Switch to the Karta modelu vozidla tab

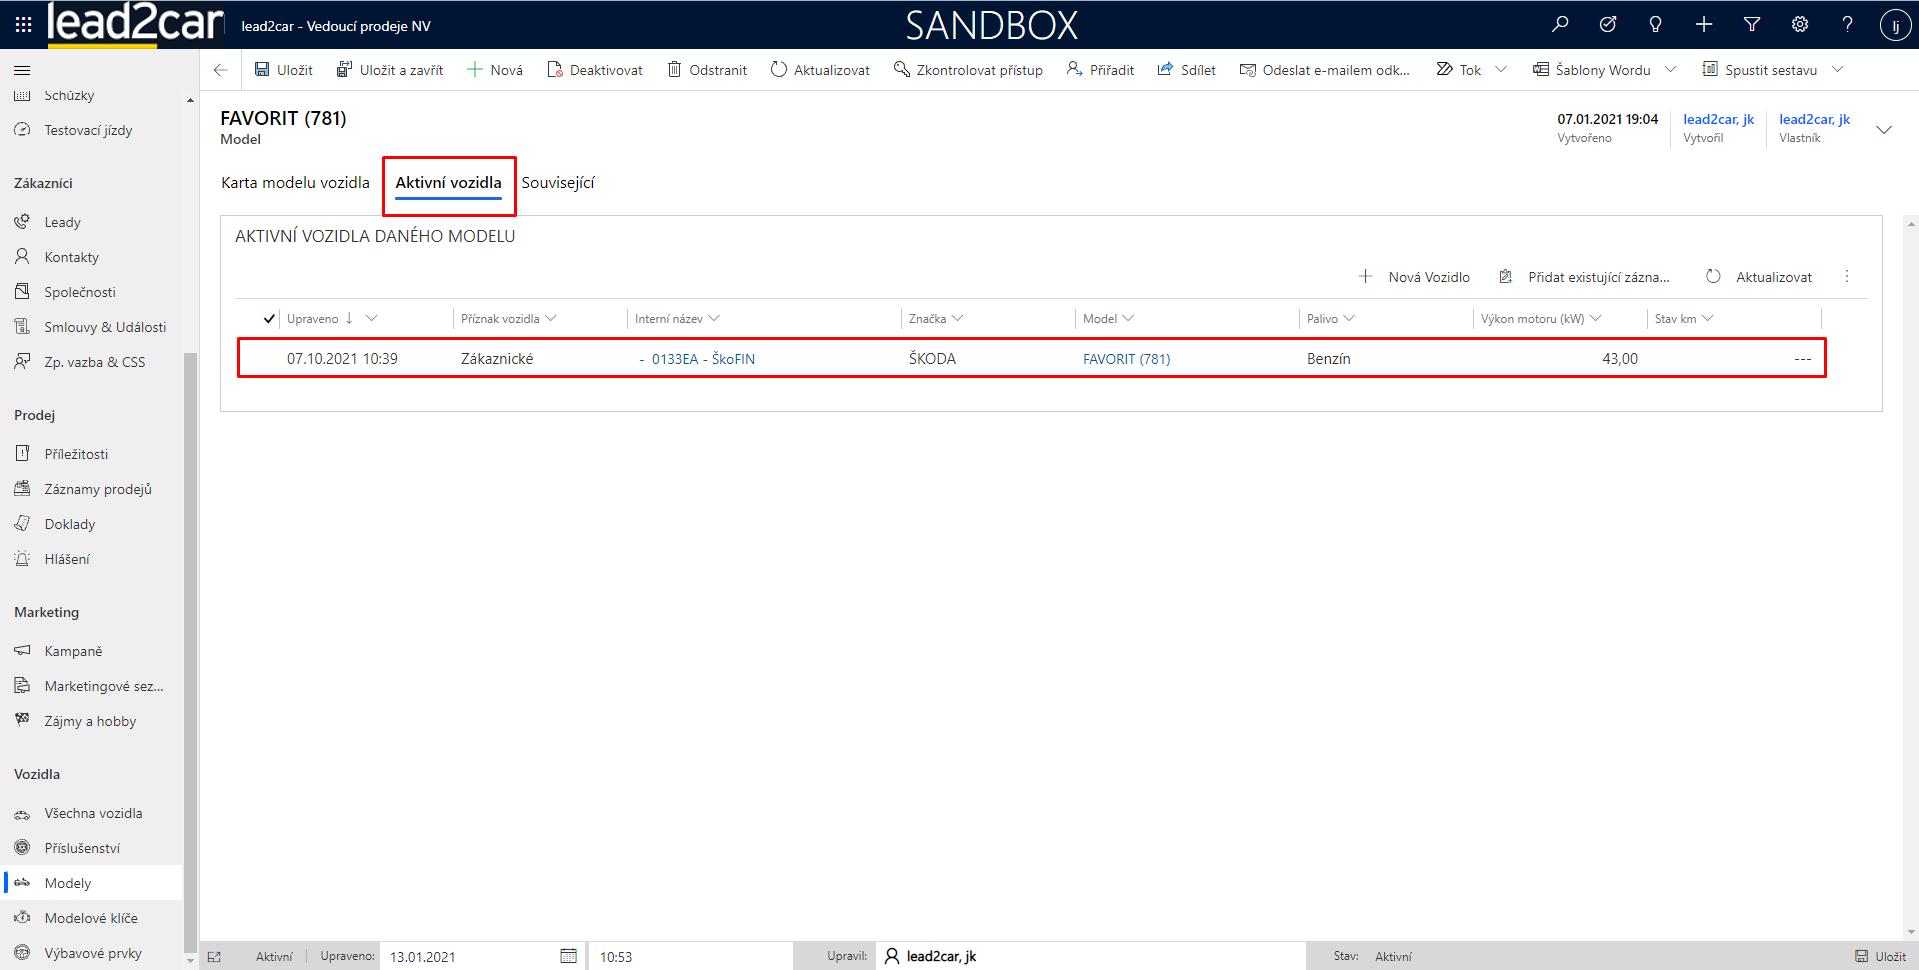pos(295,183)
